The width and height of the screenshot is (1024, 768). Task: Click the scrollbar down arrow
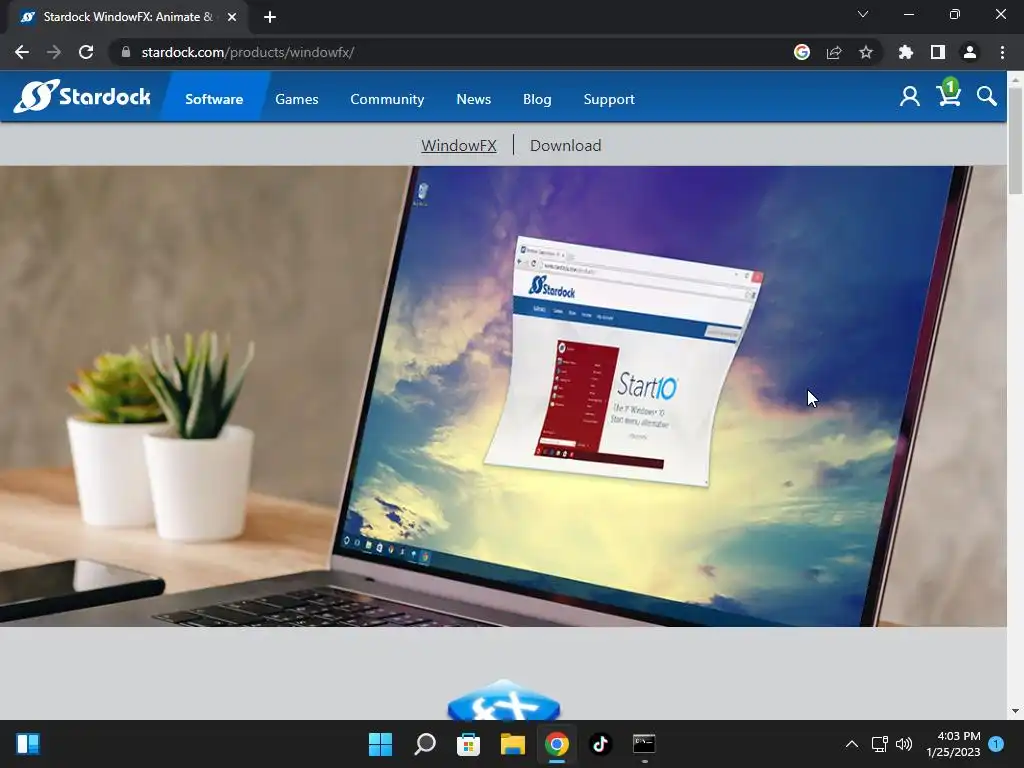point(1015,711)
